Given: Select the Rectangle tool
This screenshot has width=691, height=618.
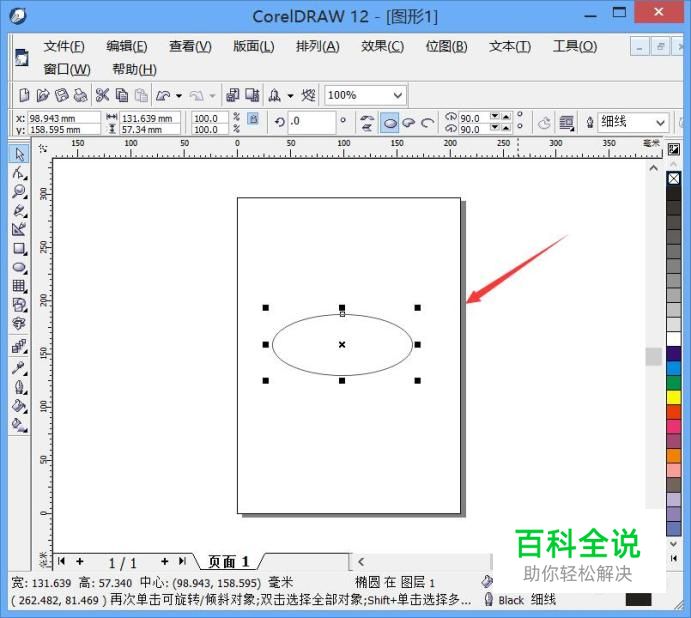Looking at the screenshot, I should (x=19, y=248).
